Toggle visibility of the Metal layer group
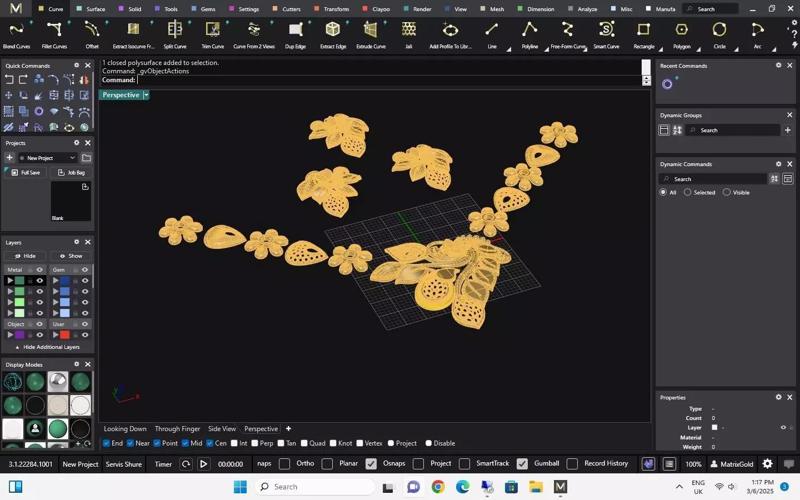Viewport: 800px width, 500px height. pos(40,269)
